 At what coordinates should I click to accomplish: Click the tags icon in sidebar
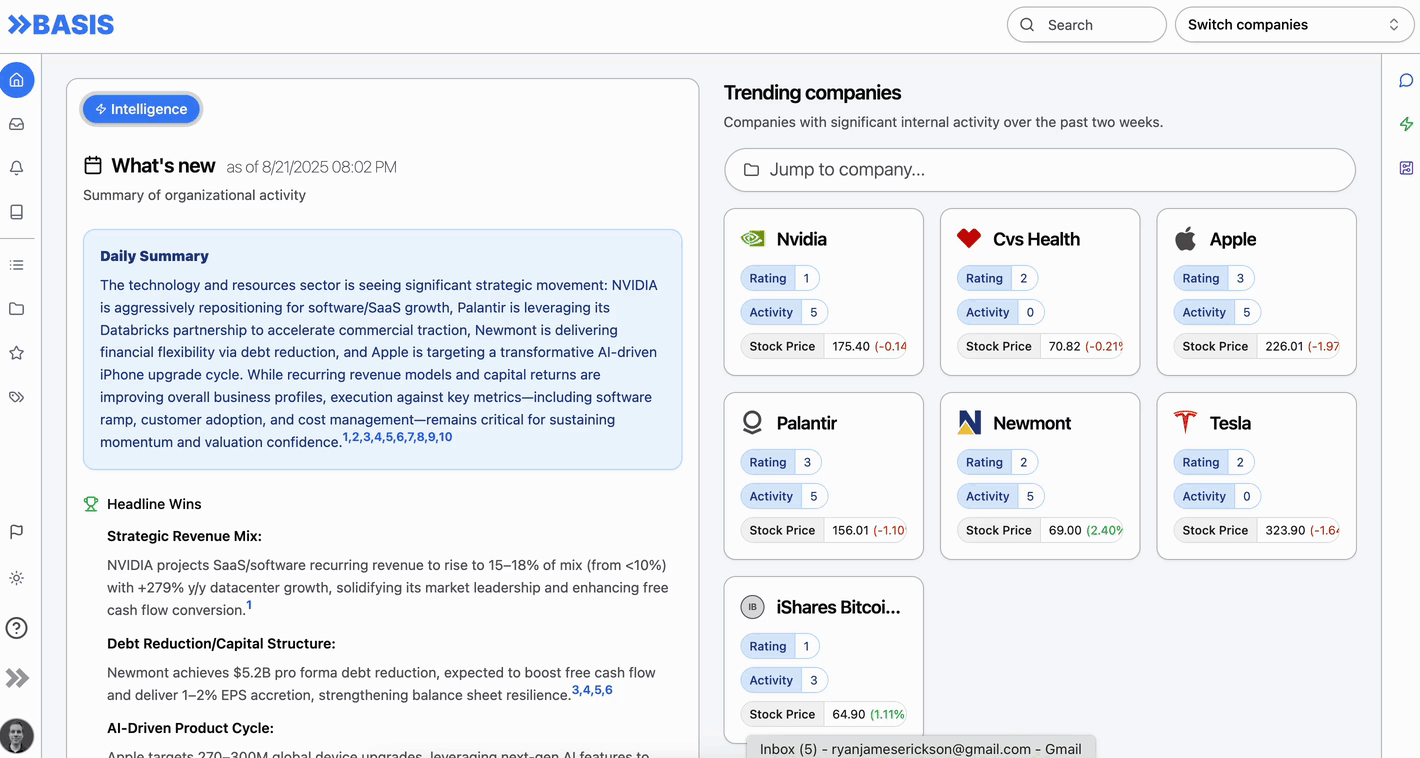point(17,397)
